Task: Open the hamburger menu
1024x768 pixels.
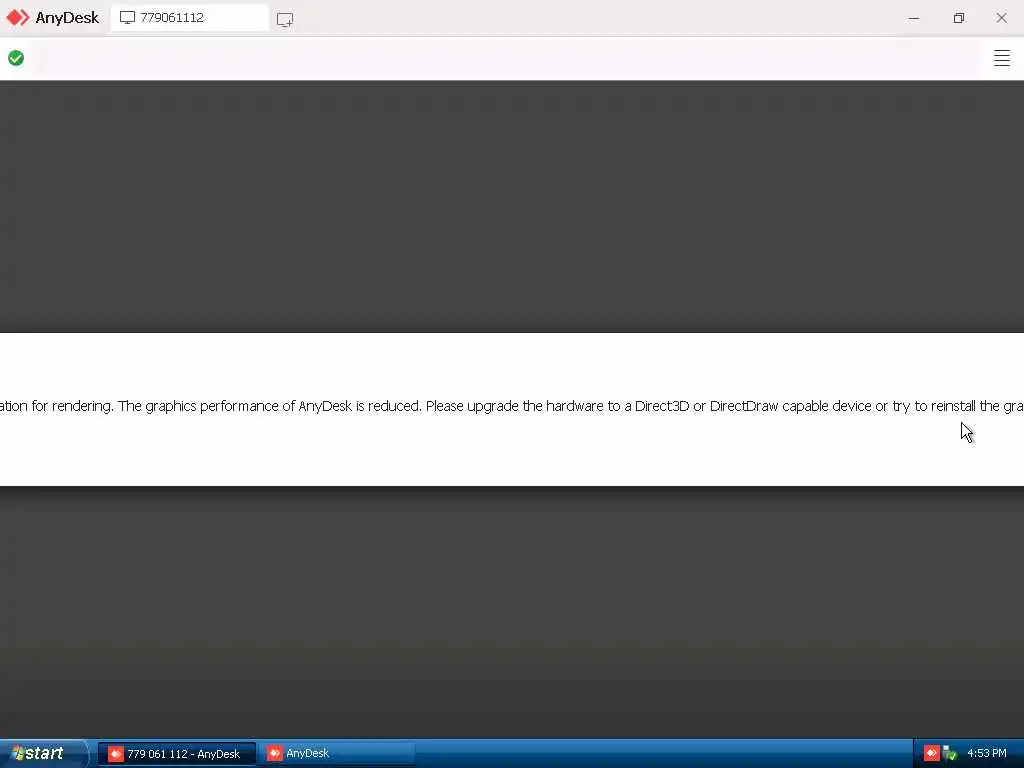Action: (1002, 58)
